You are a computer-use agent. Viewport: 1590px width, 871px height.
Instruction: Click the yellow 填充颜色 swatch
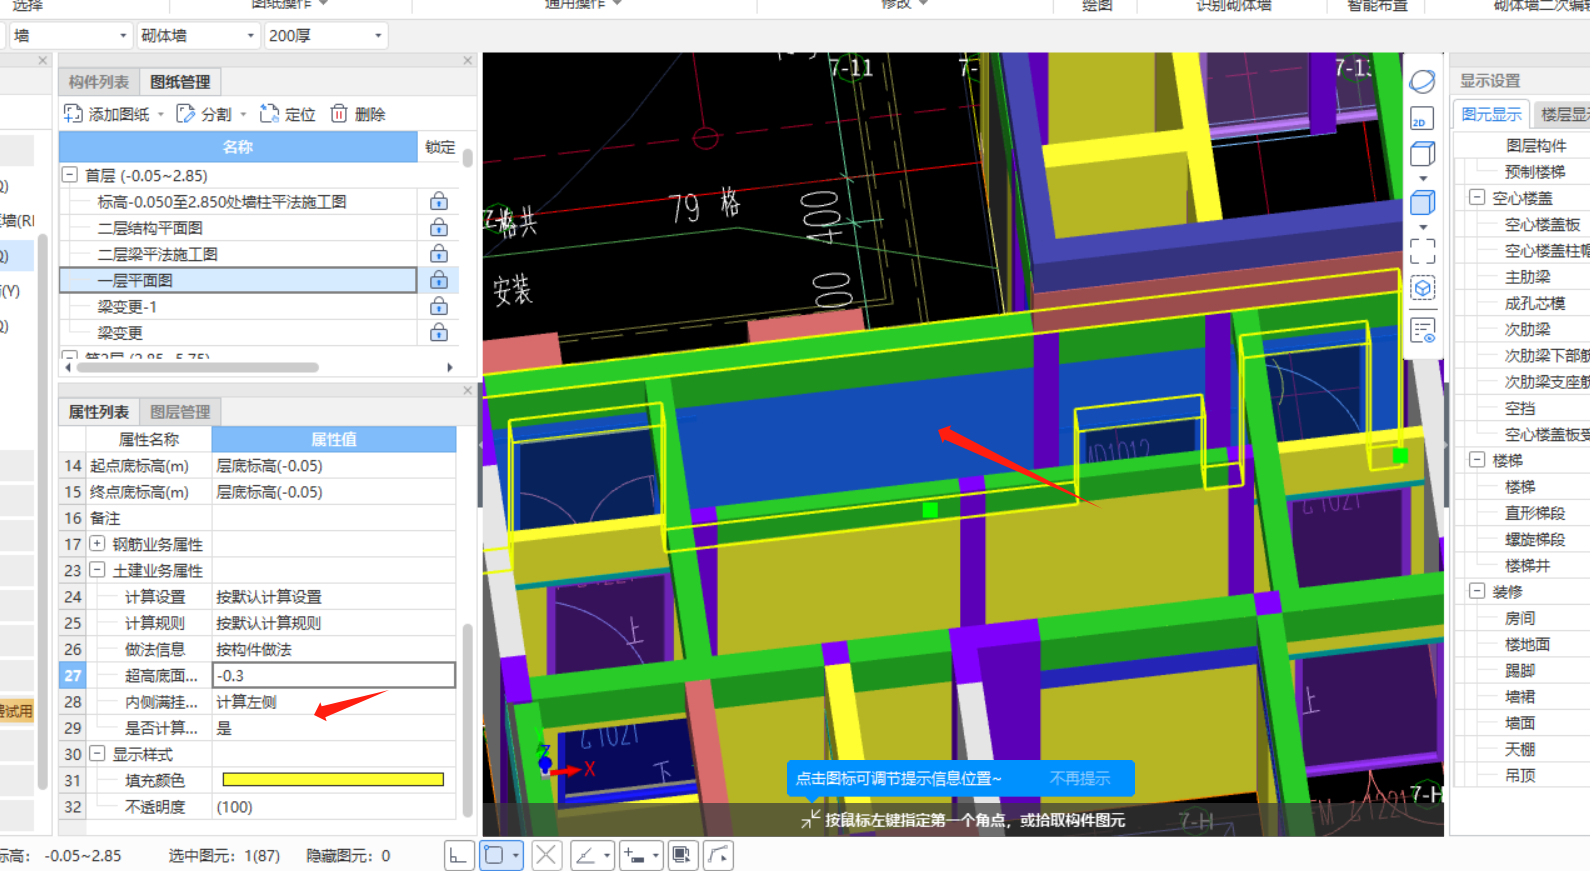(333, 780)
